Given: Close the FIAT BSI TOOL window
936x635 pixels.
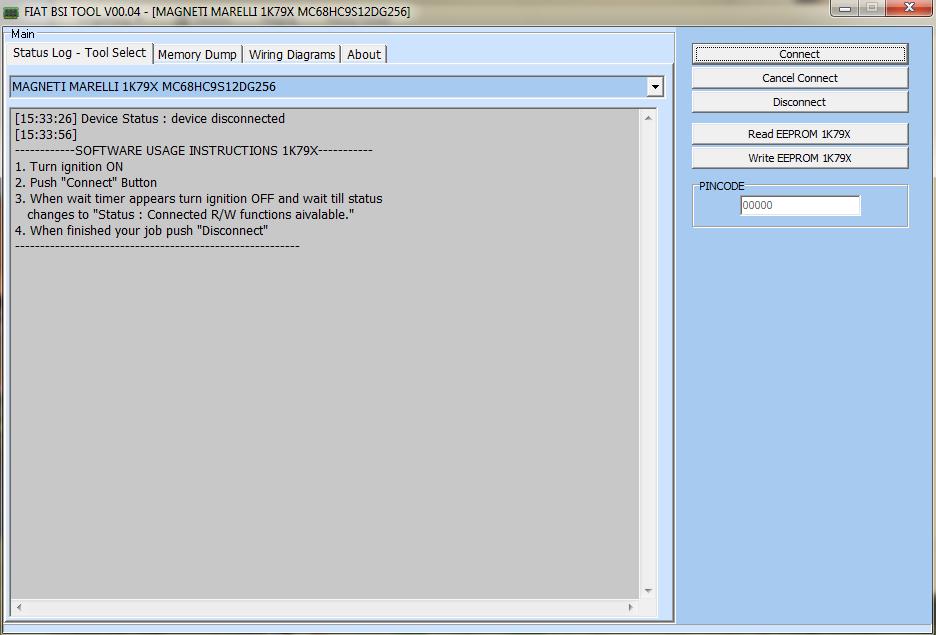Looking at the screenshot, I should click(910, 8).
